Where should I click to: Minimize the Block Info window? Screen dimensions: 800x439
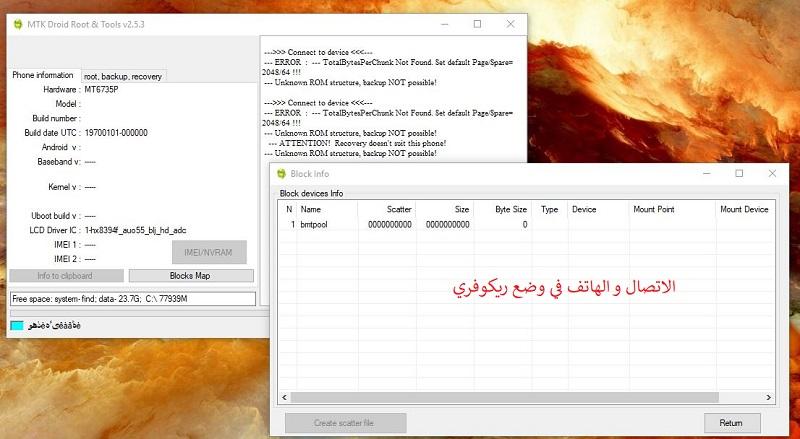(707, 174)
